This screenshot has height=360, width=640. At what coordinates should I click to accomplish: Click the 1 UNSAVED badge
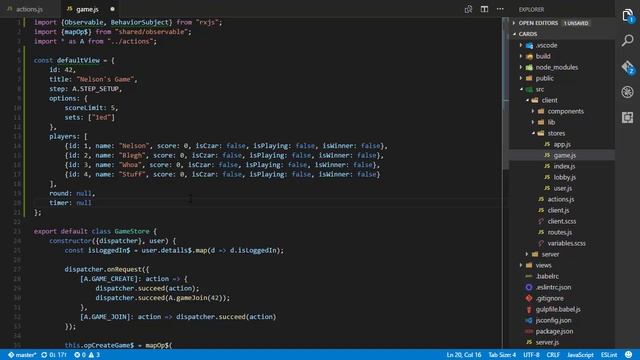click(576, 23)
